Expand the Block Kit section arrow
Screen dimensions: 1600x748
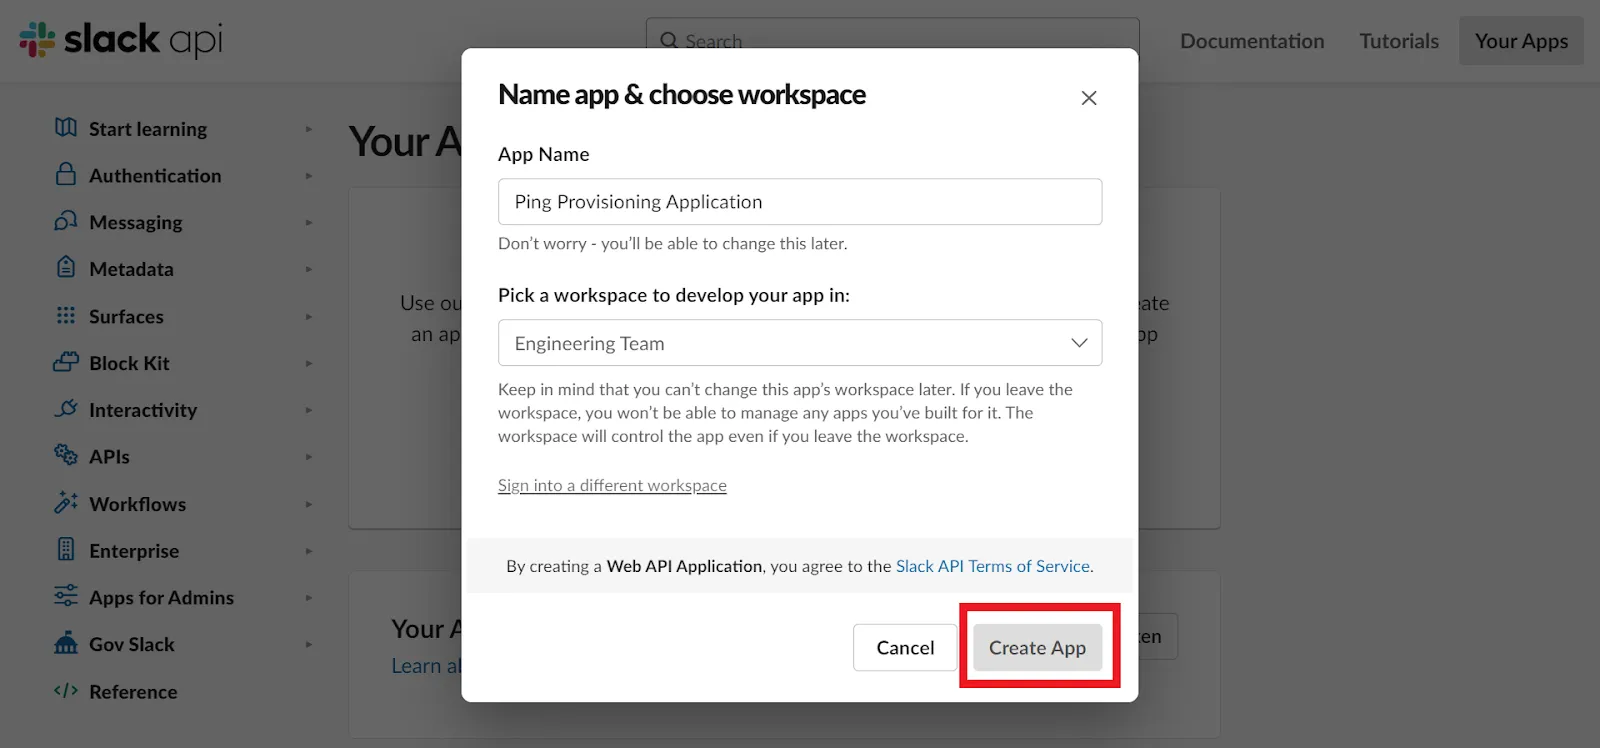pyautogui.click(x=309, y=363)
